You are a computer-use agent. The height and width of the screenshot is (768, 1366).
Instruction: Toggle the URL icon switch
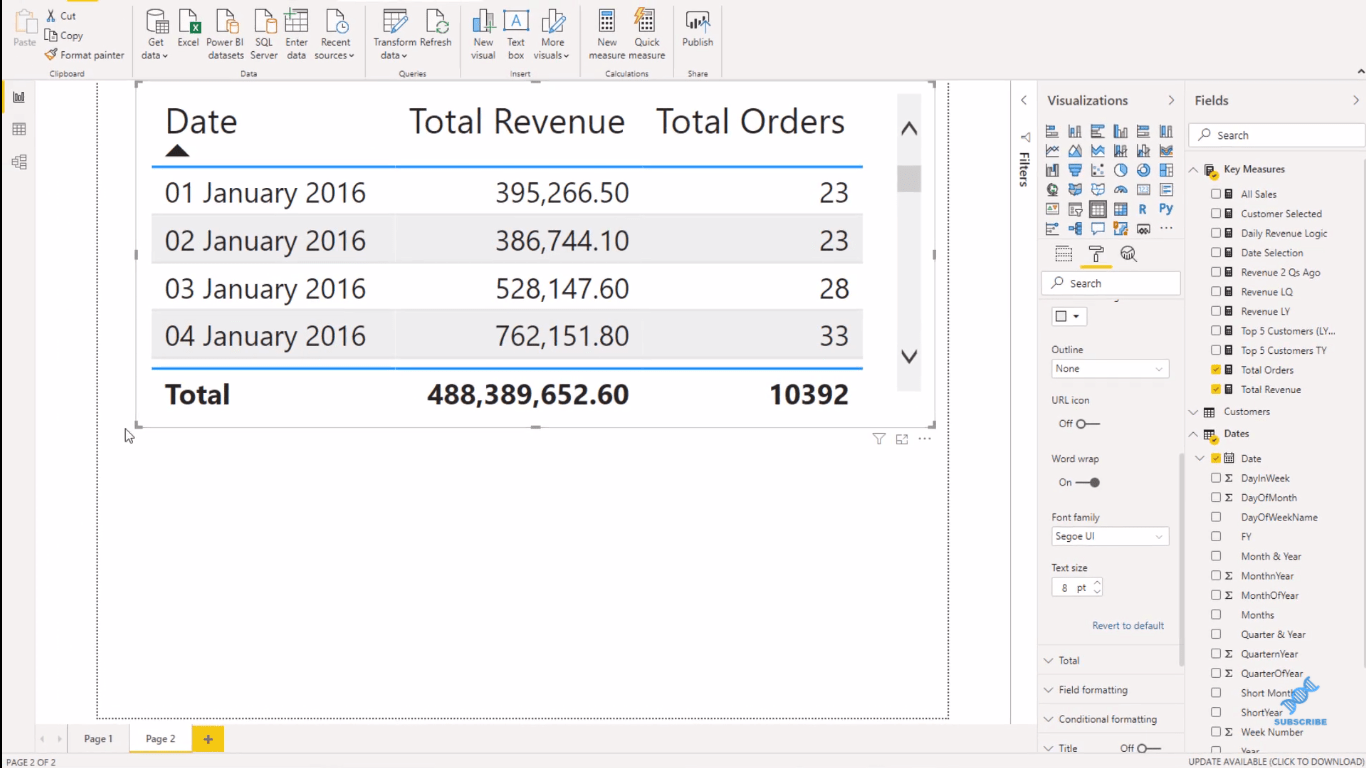1088,424
